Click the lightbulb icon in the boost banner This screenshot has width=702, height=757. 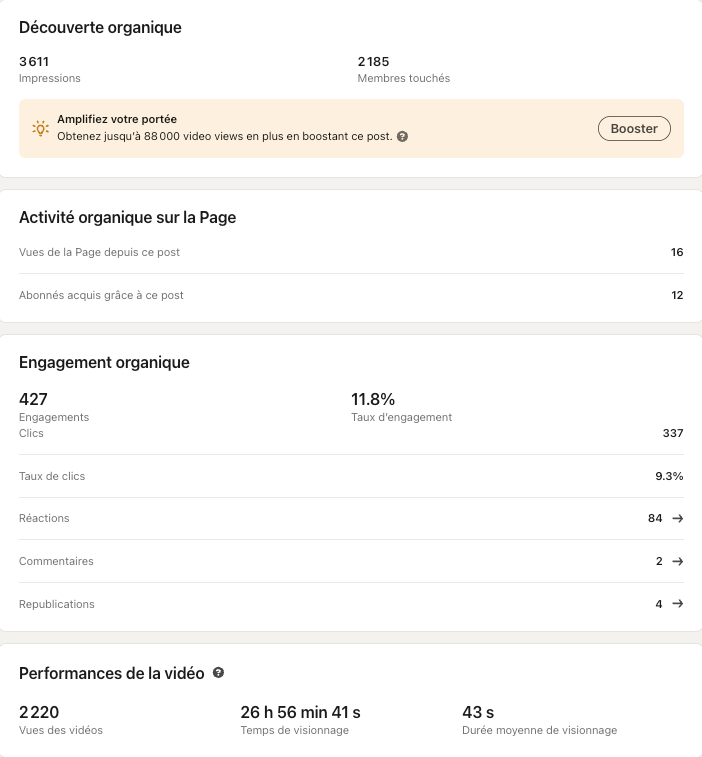point(40,128)
